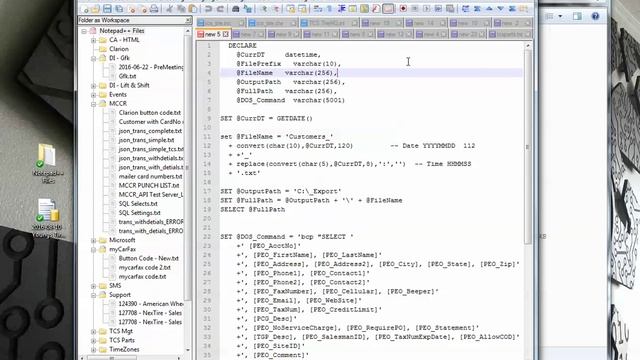
Task: Click the Redo toolbar arrow
Action: pyautogui.click(x=220, y=9)
